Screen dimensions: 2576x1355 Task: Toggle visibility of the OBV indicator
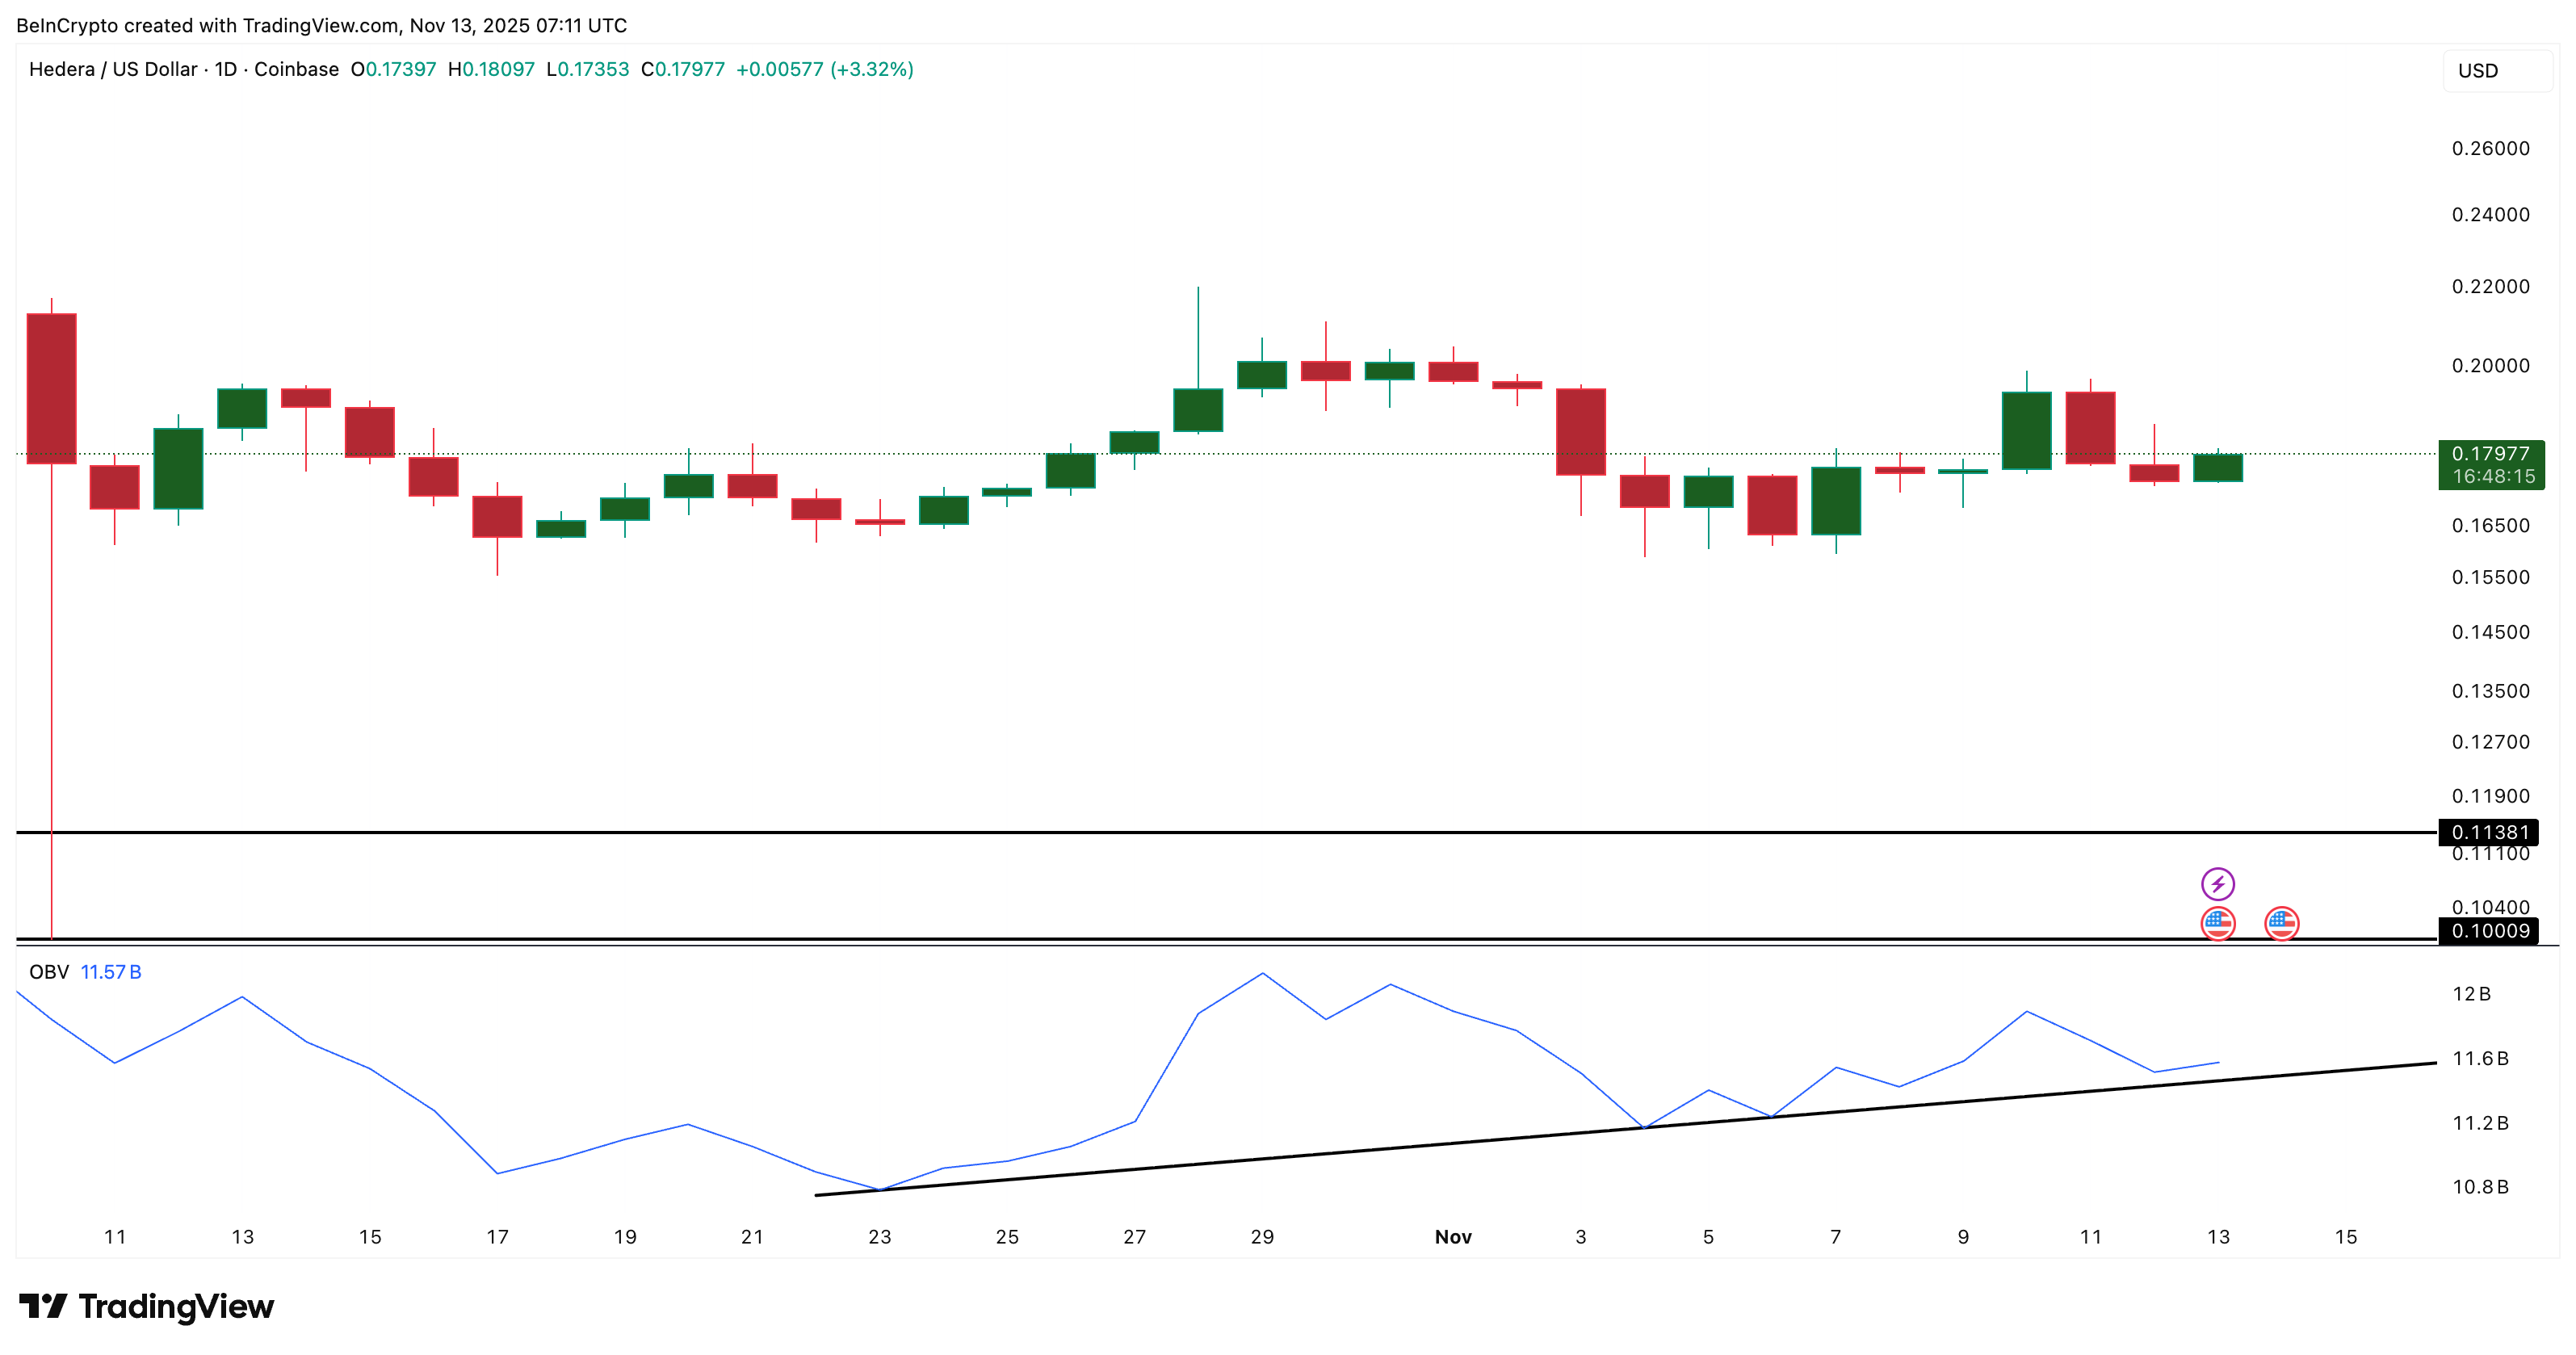(x=50, y=971)
